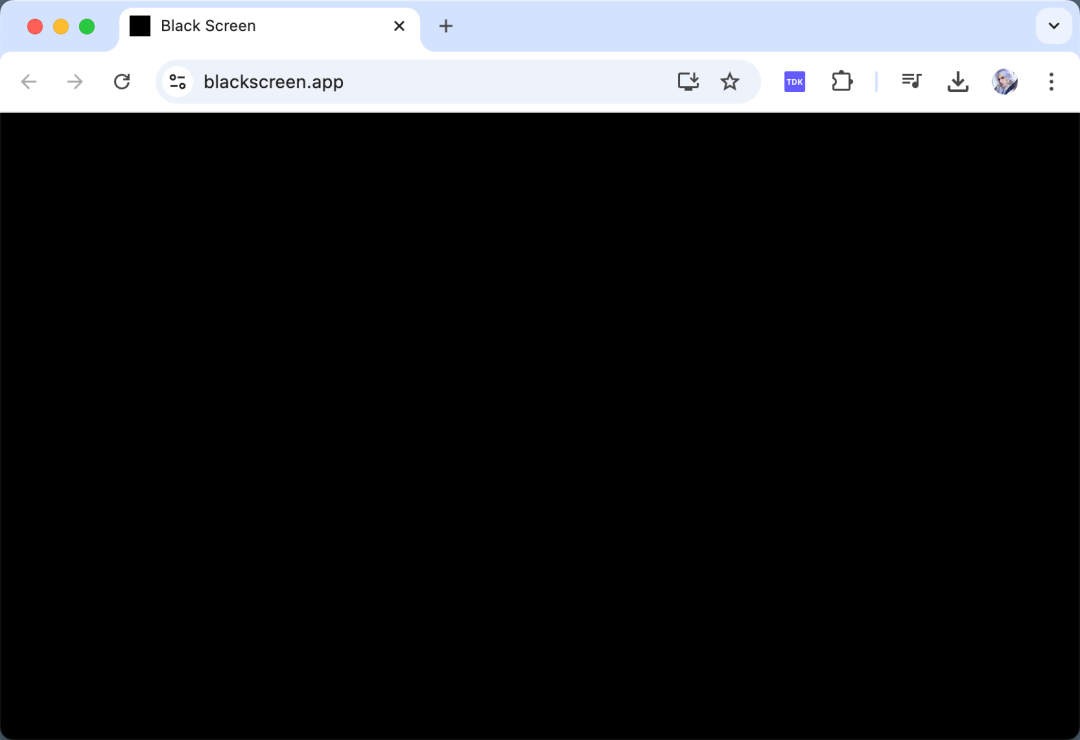Open the Chrome three-dot menu
Image resolution: width=1080 pixels, height=740 pixels.
[1051, 82]
